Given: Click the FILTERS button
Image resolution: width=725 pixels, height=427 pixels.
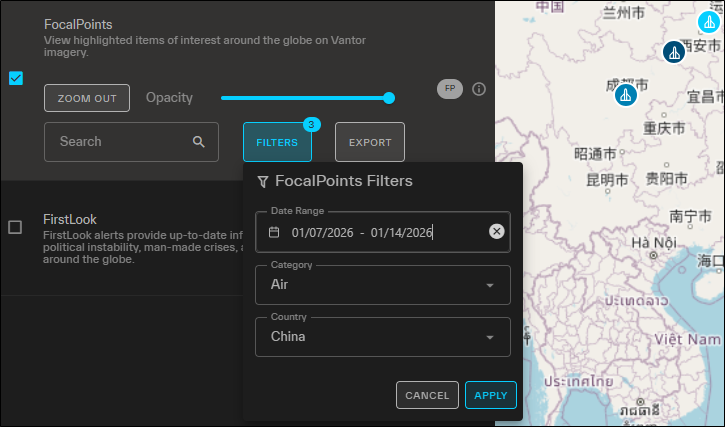Looking at the screenshot, I should 277,143.
